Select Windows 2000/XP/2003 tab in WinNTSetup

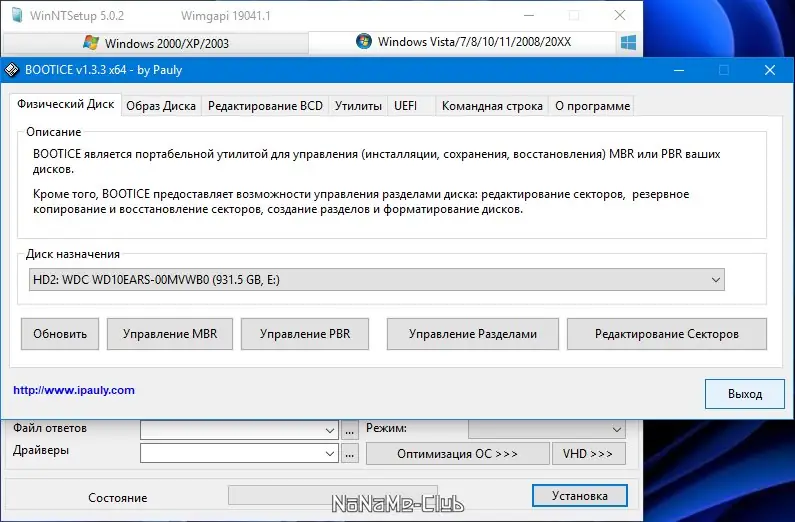(x=156, y=44)
